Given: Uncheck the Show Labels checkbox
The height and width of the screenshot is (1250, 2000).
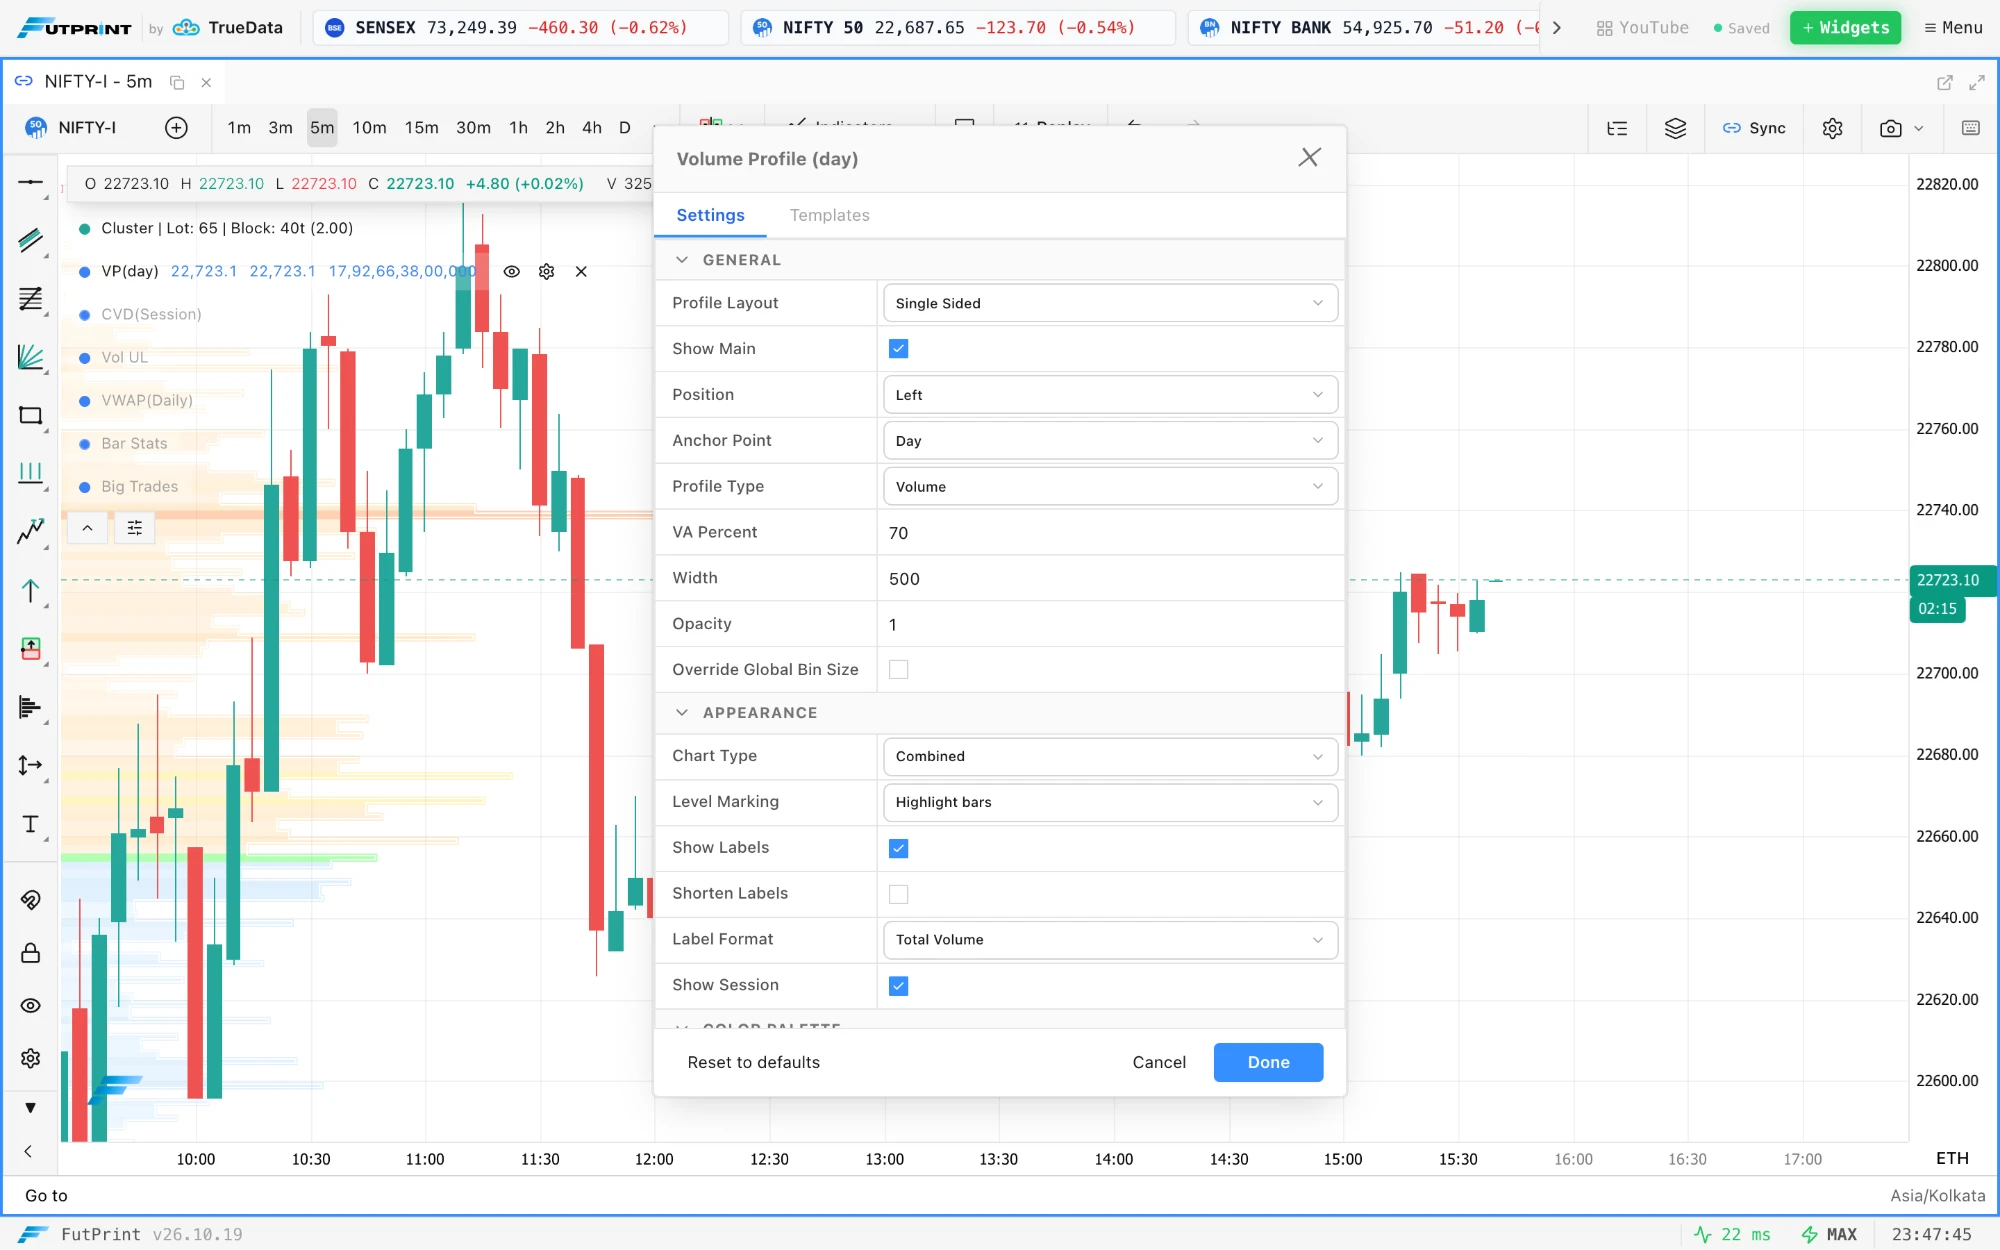Looking at the screenshot, I should (x=898, y=848).
